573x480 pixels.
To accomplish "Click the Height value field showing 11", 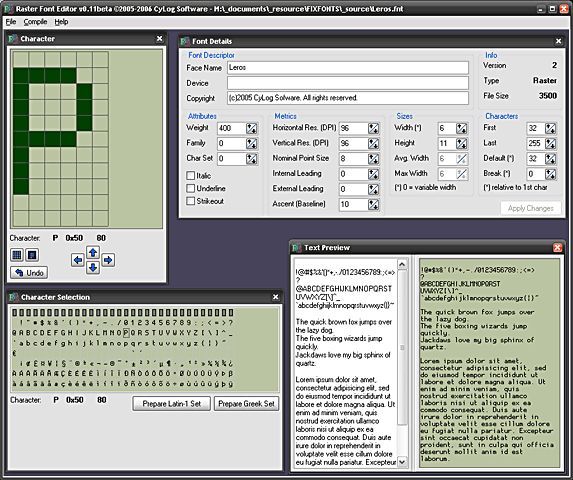I will (447, 144).
